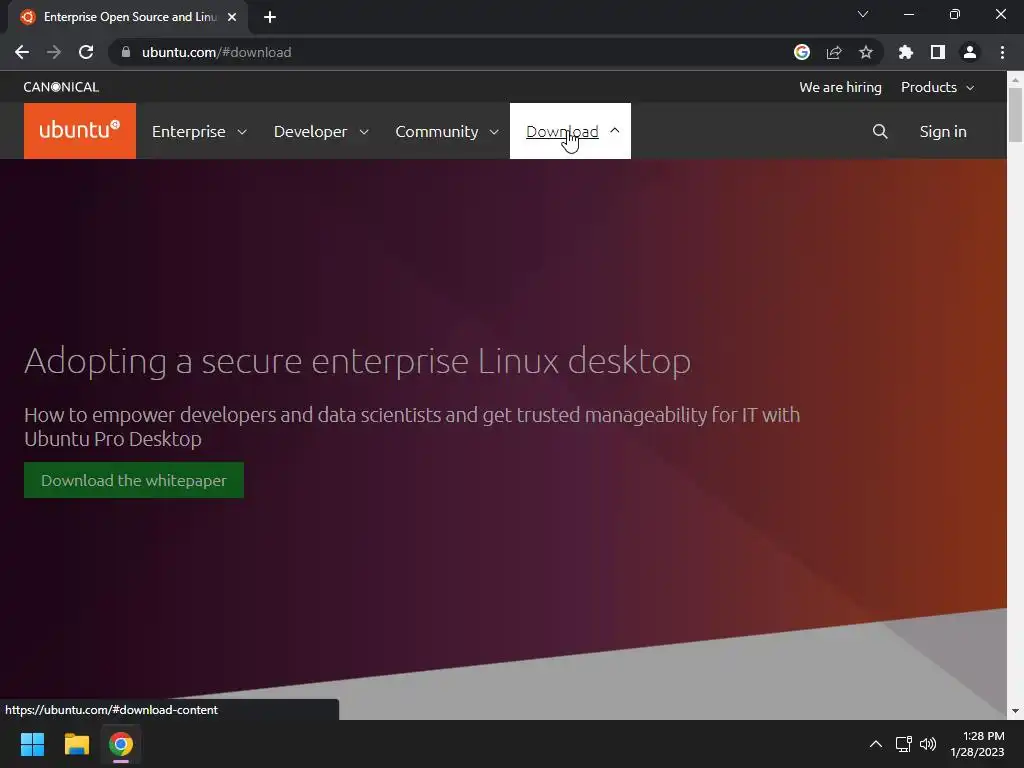Open the tab search chevron
Screen dimensions: 1024x768
(x=863, y=14)
